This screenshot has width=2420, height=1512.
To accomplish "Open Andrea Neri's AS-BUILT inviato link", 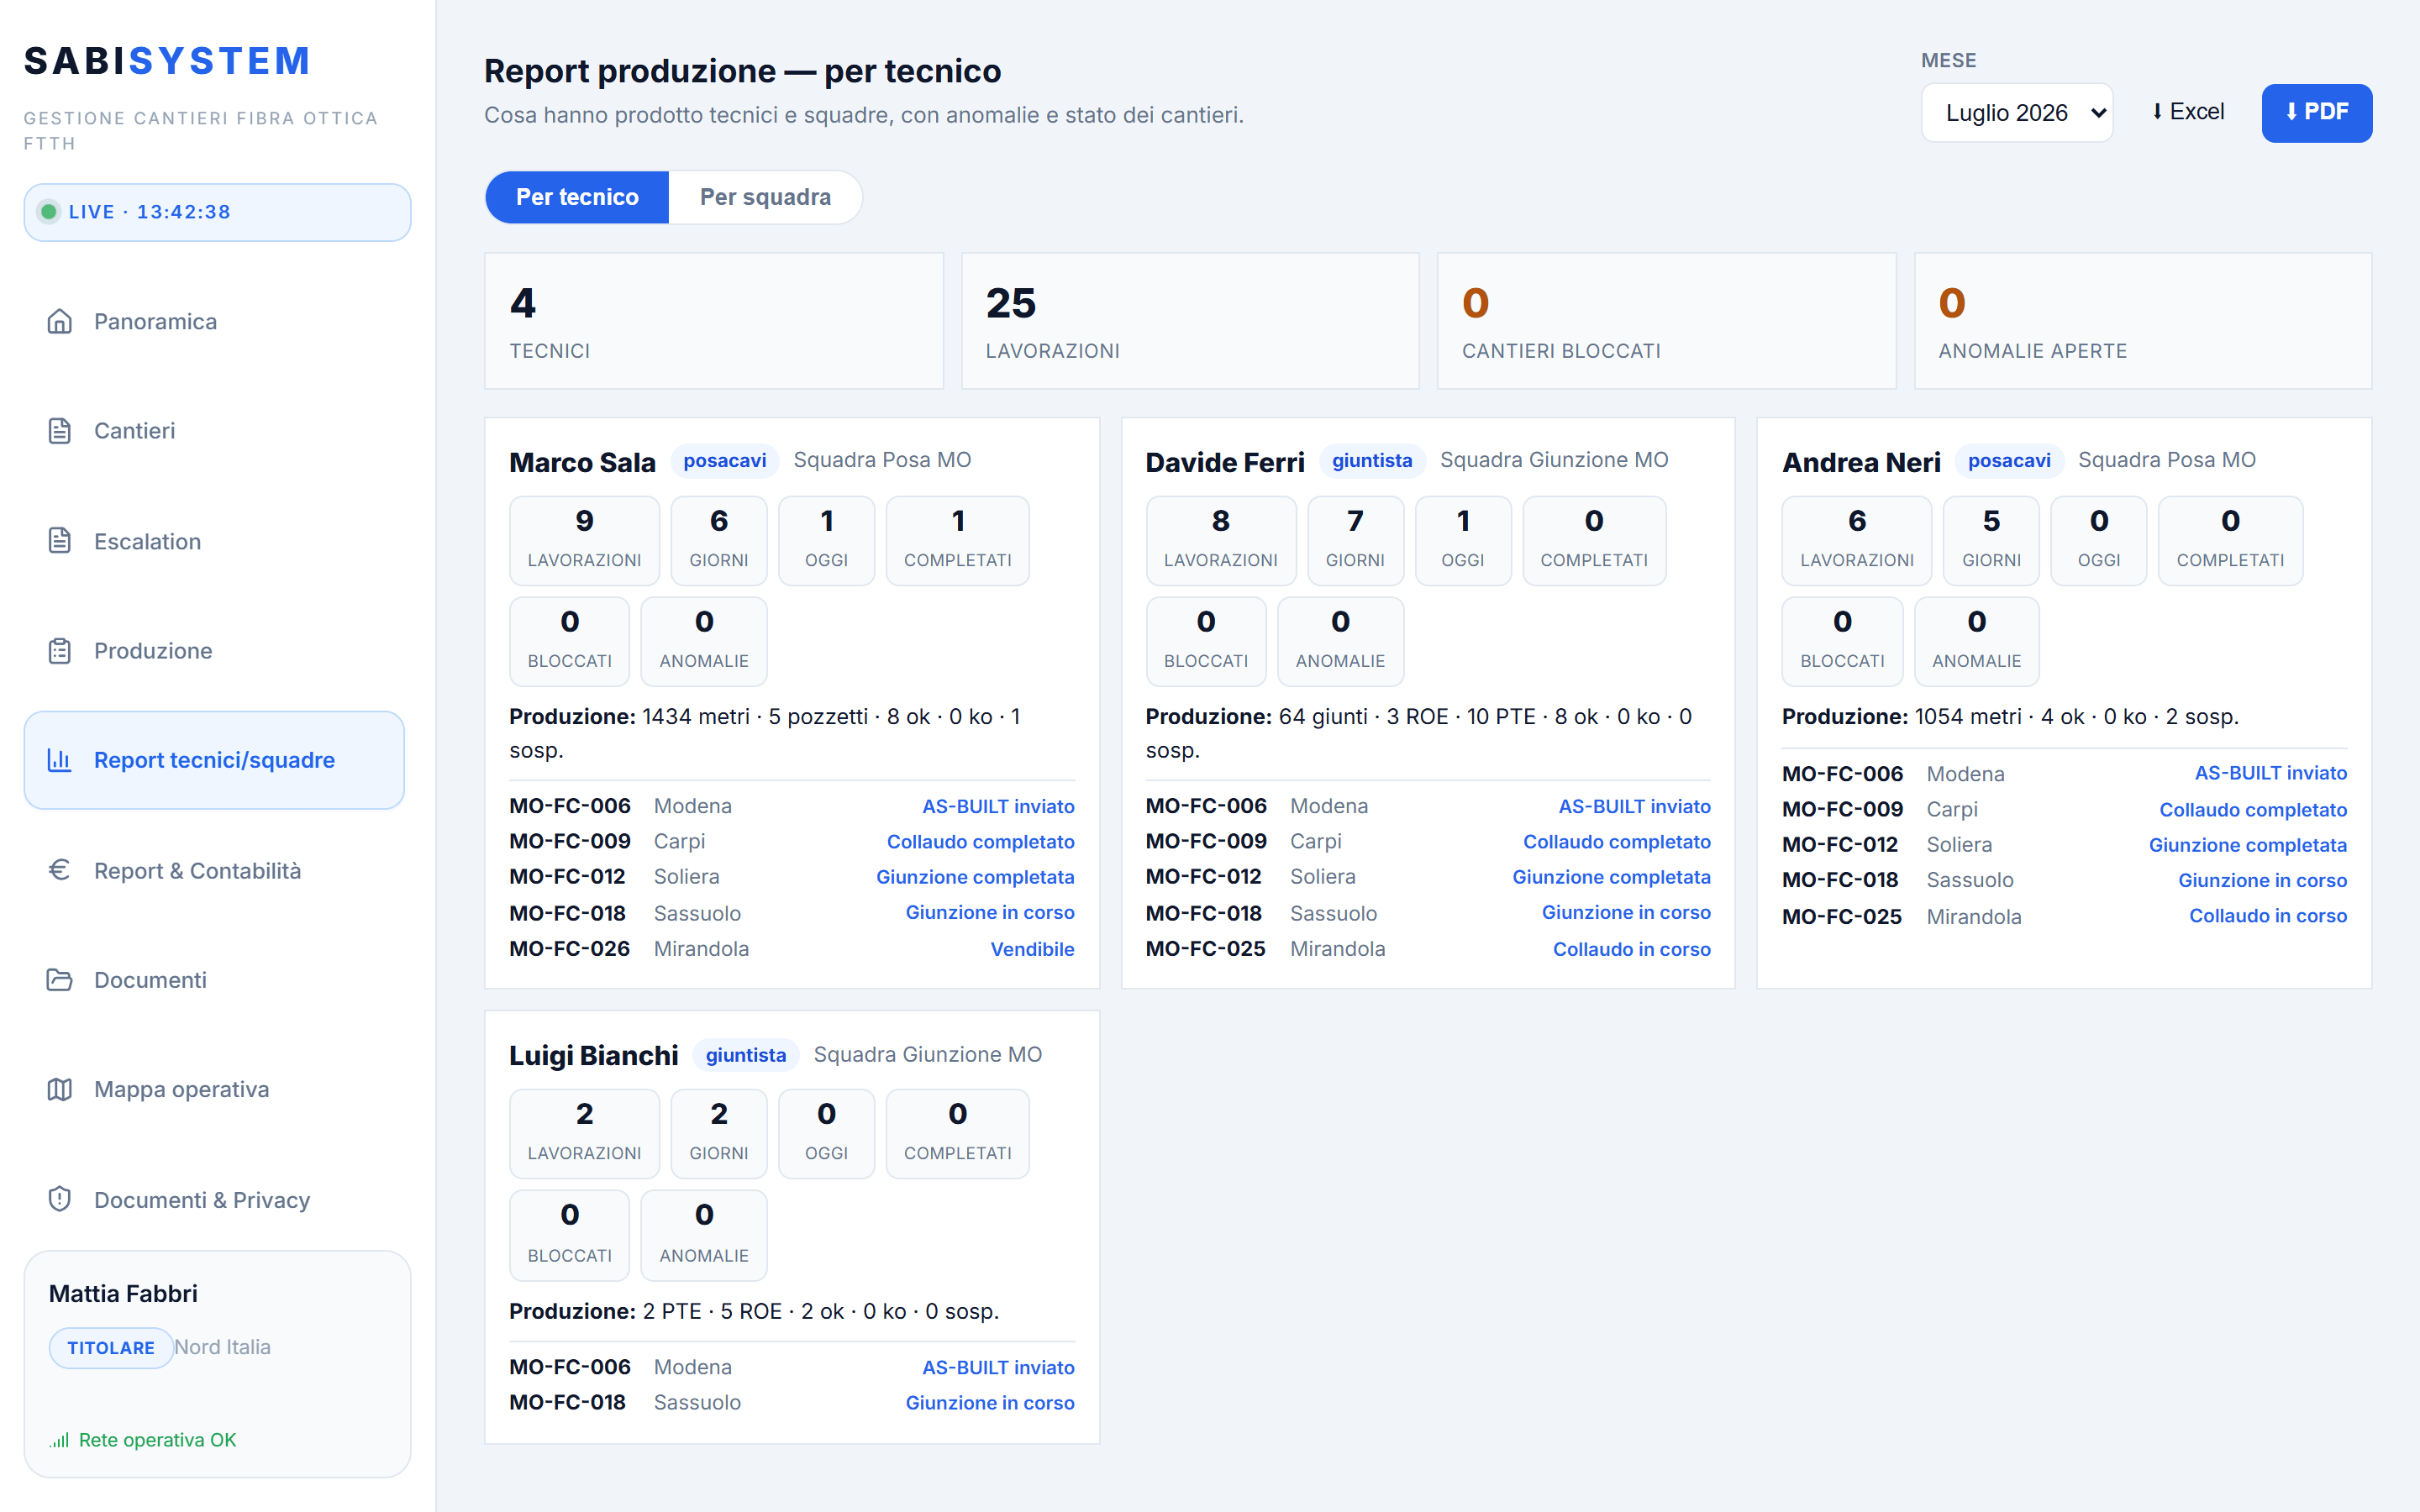I will click(2270, 773).
